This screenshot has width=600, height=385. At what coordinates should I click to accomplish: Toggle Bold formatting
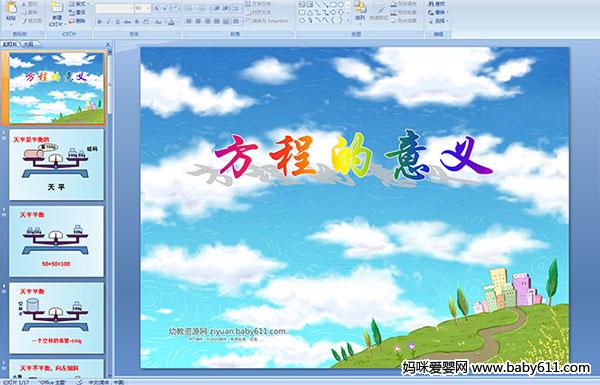click(x=99, y=22)
